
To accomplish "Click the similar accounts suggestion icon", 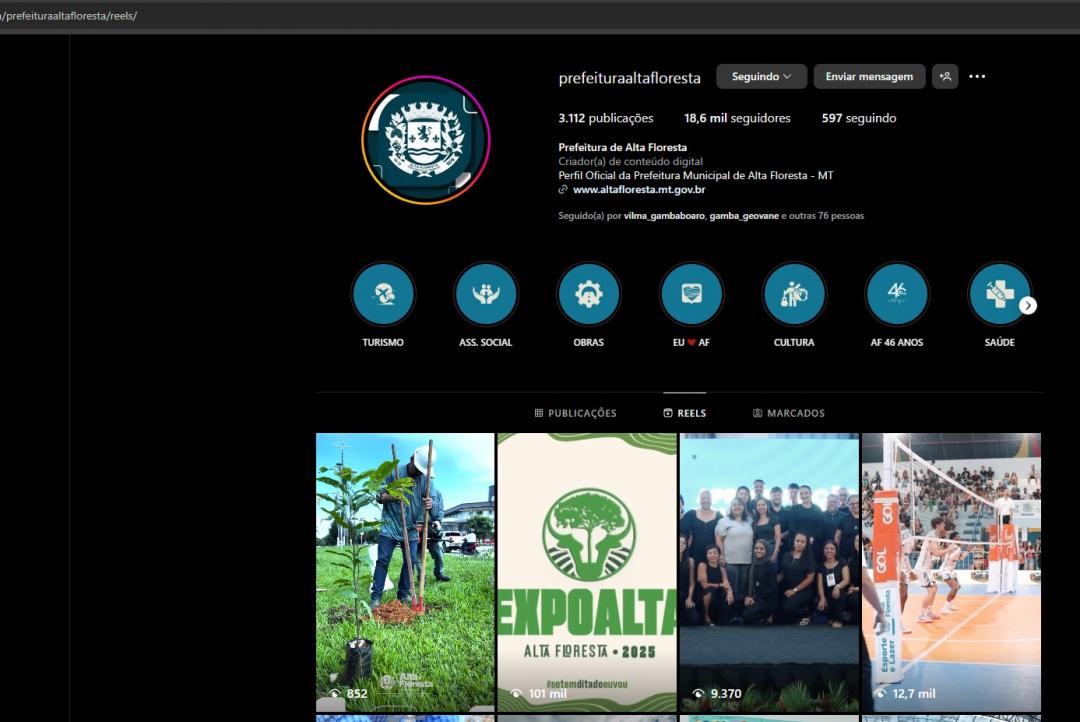I will click(x=945, y=76).
